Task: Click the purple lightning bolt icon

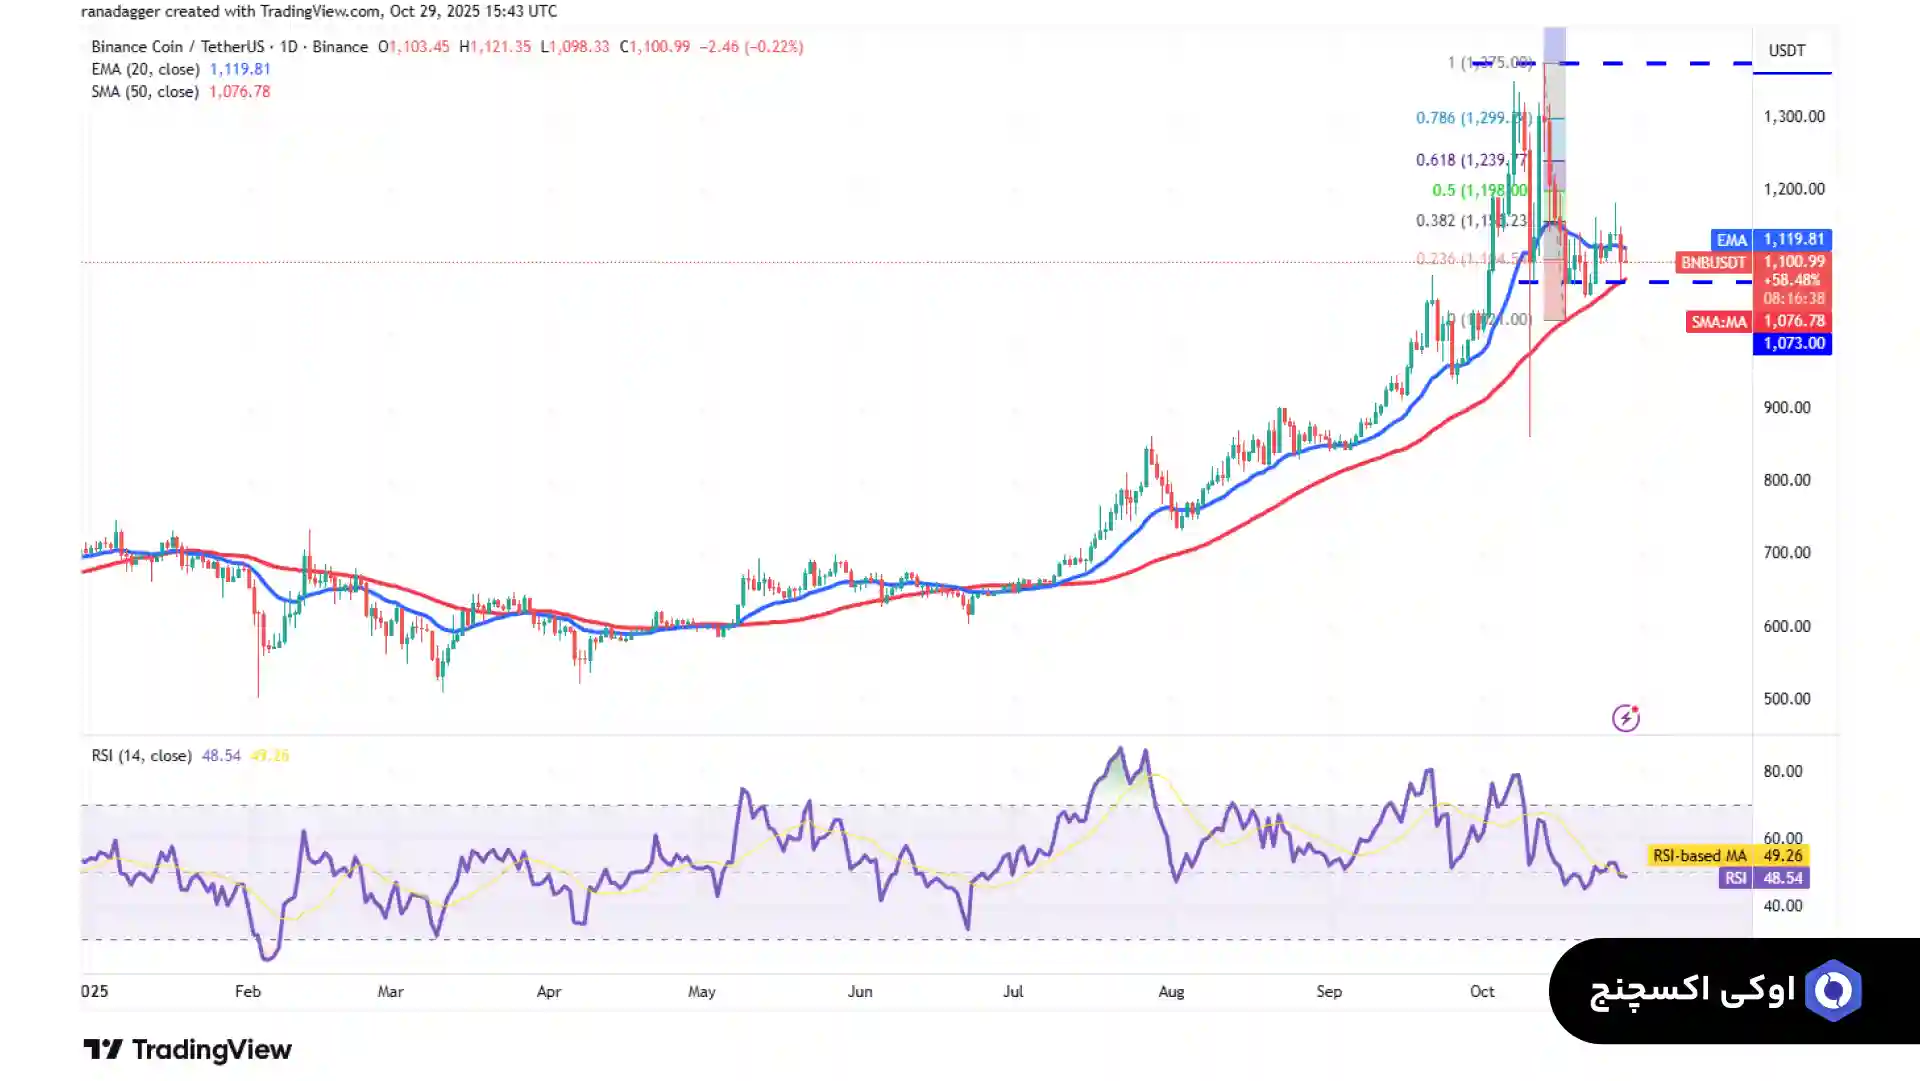Action: tap(1625, 717)
